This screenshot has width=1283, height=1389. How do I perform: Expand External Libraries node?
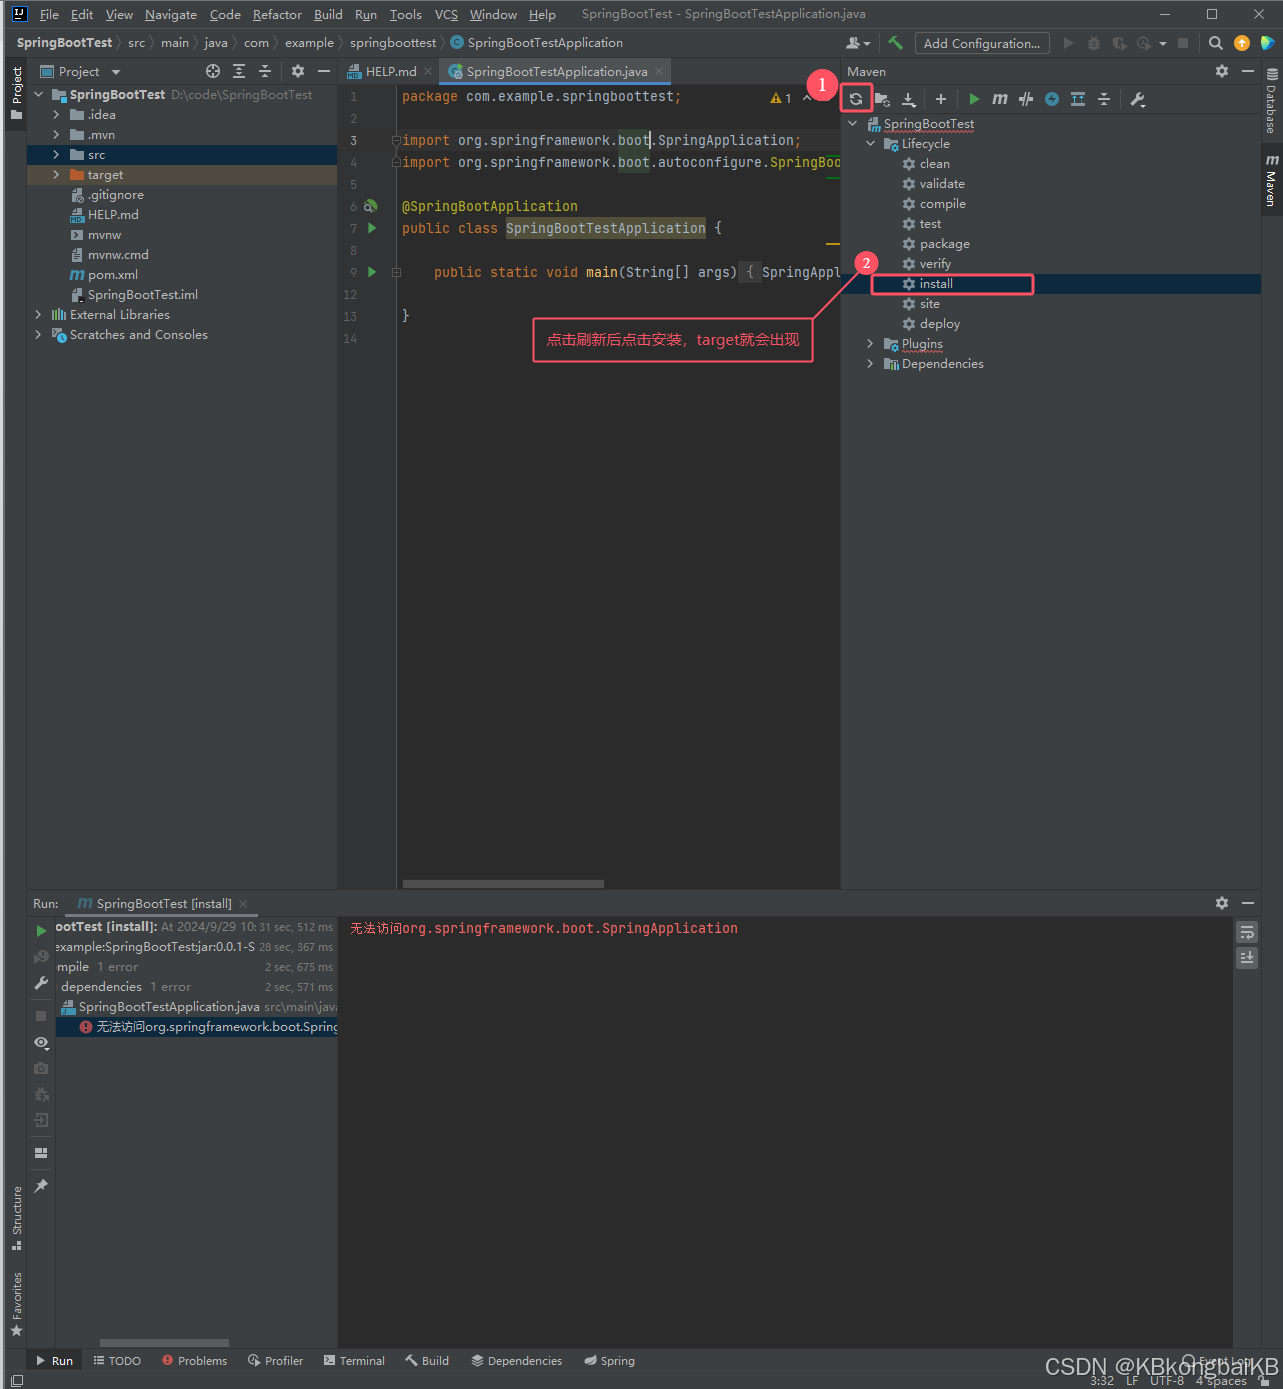[39, 315]
